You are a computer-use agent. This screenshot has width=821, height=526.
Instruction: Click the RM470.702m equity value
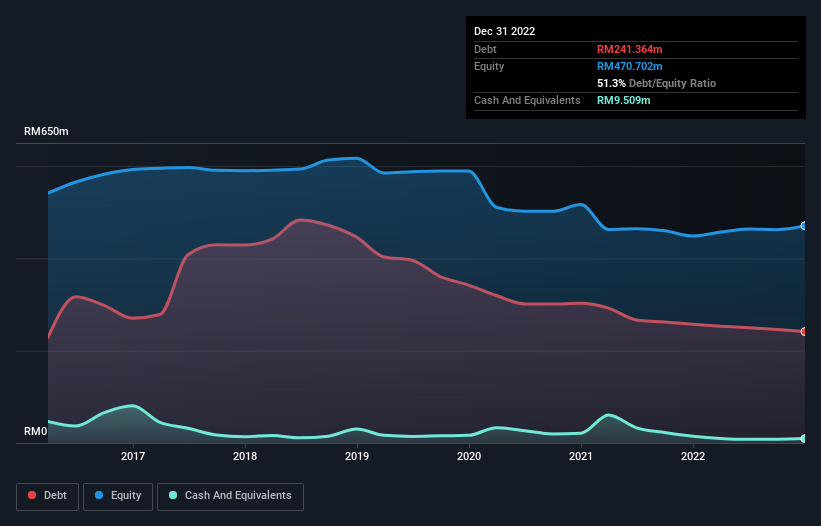coord(630,66)
